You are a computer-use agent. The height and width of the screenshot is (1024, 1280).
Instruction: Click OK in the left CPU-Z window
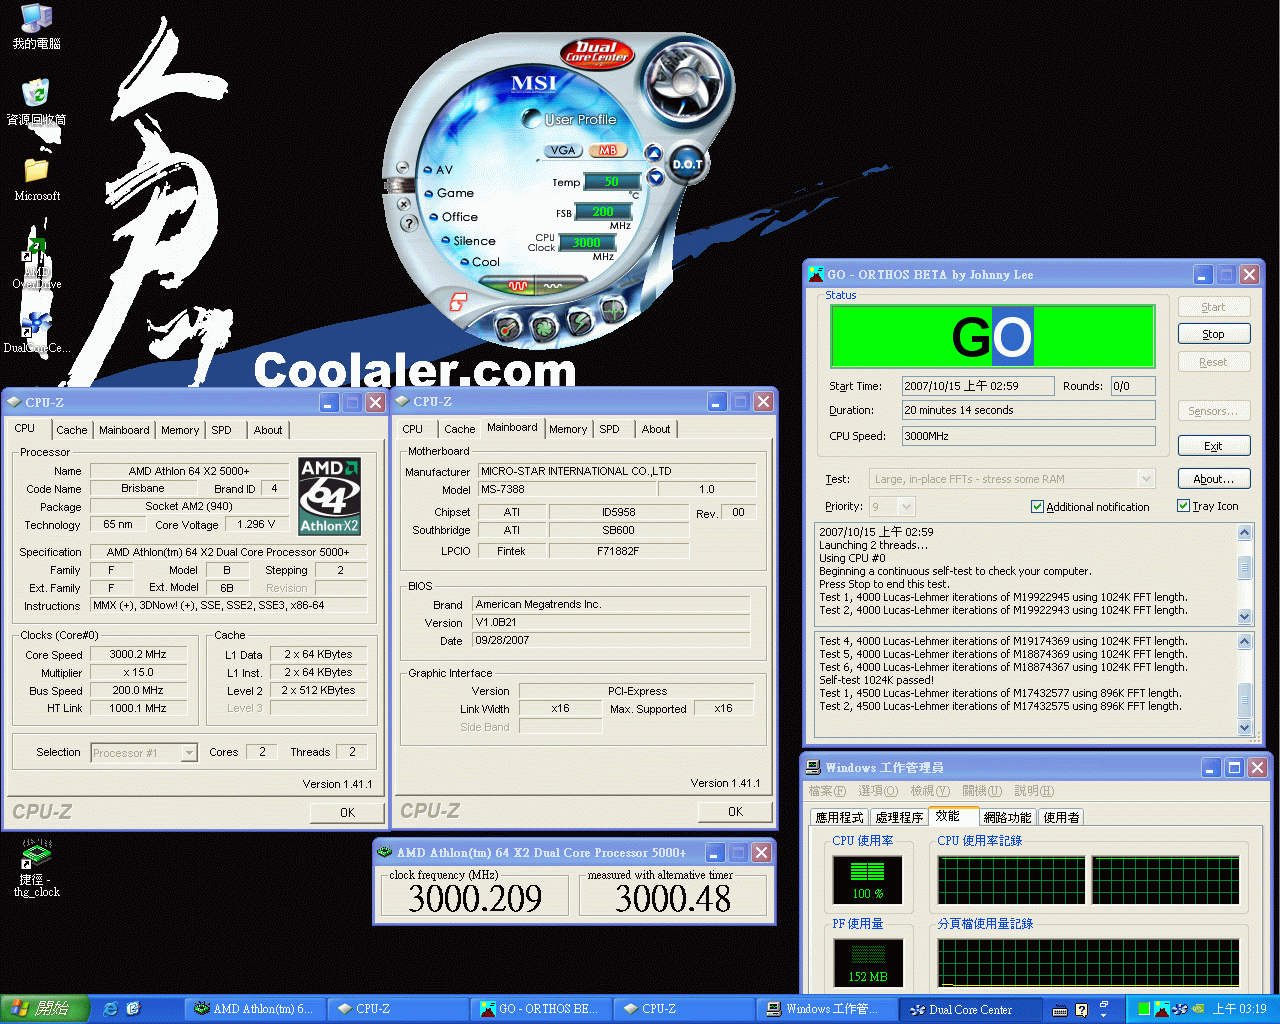(x=347, y=812)
